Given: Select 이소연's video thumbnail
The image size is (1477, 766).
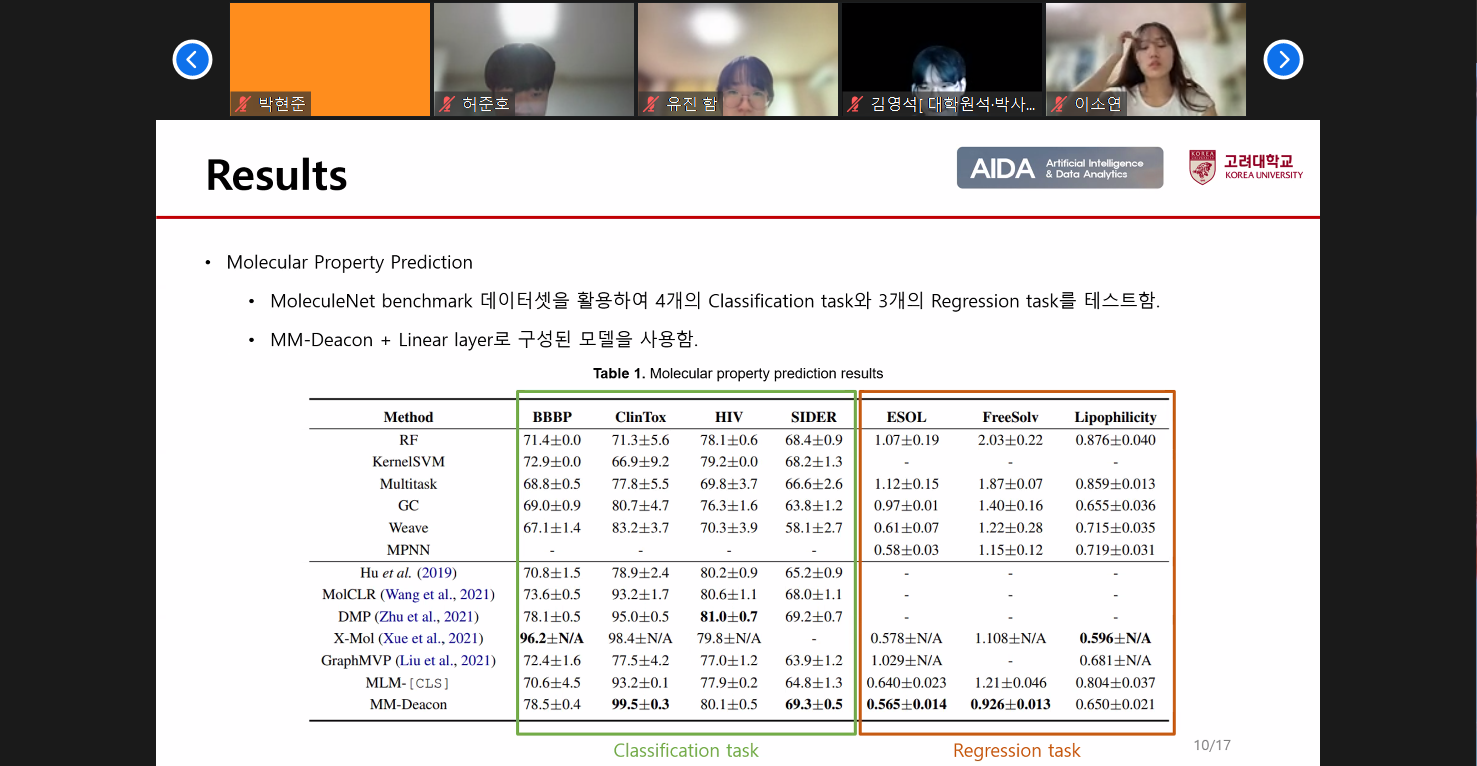Looking at the screenshot, I should 1146,50.
